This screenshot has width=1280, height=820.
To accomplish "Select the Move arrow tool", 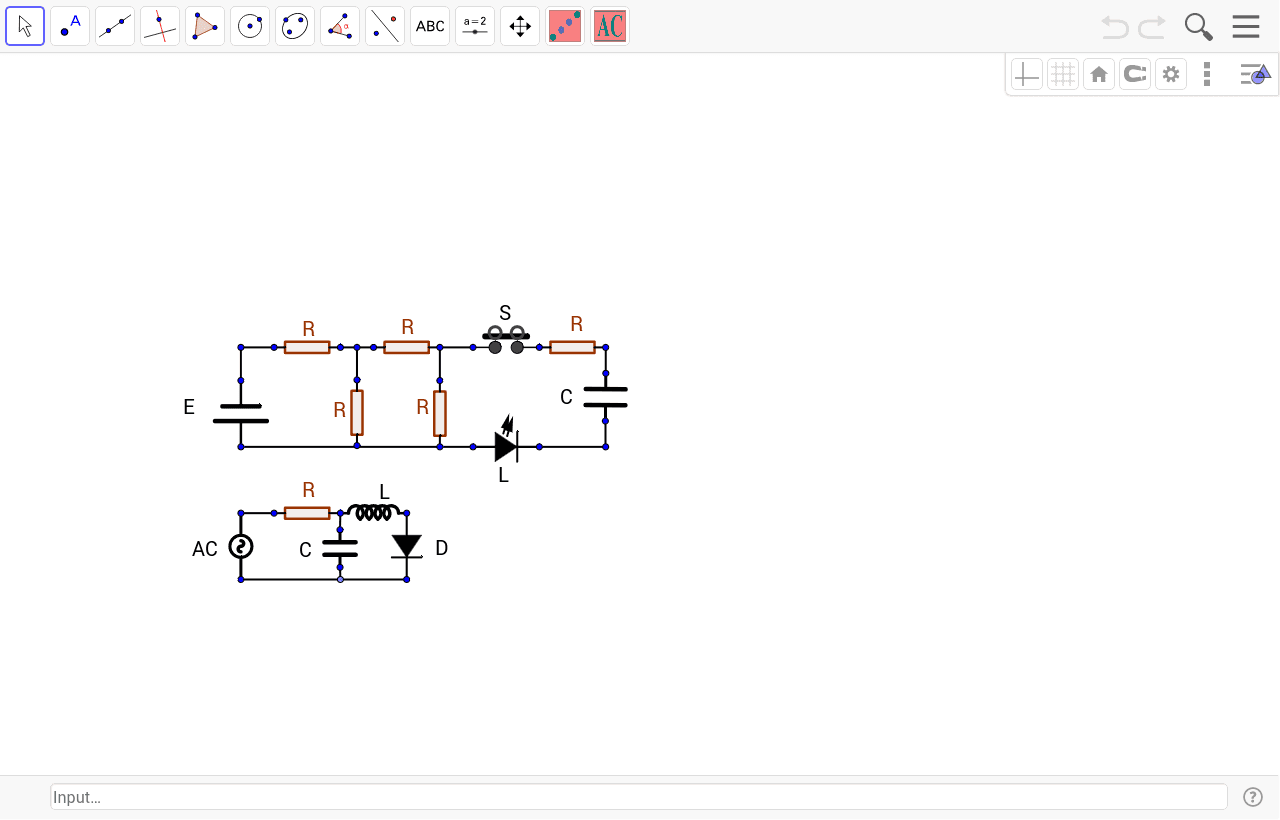I will 25,26.
